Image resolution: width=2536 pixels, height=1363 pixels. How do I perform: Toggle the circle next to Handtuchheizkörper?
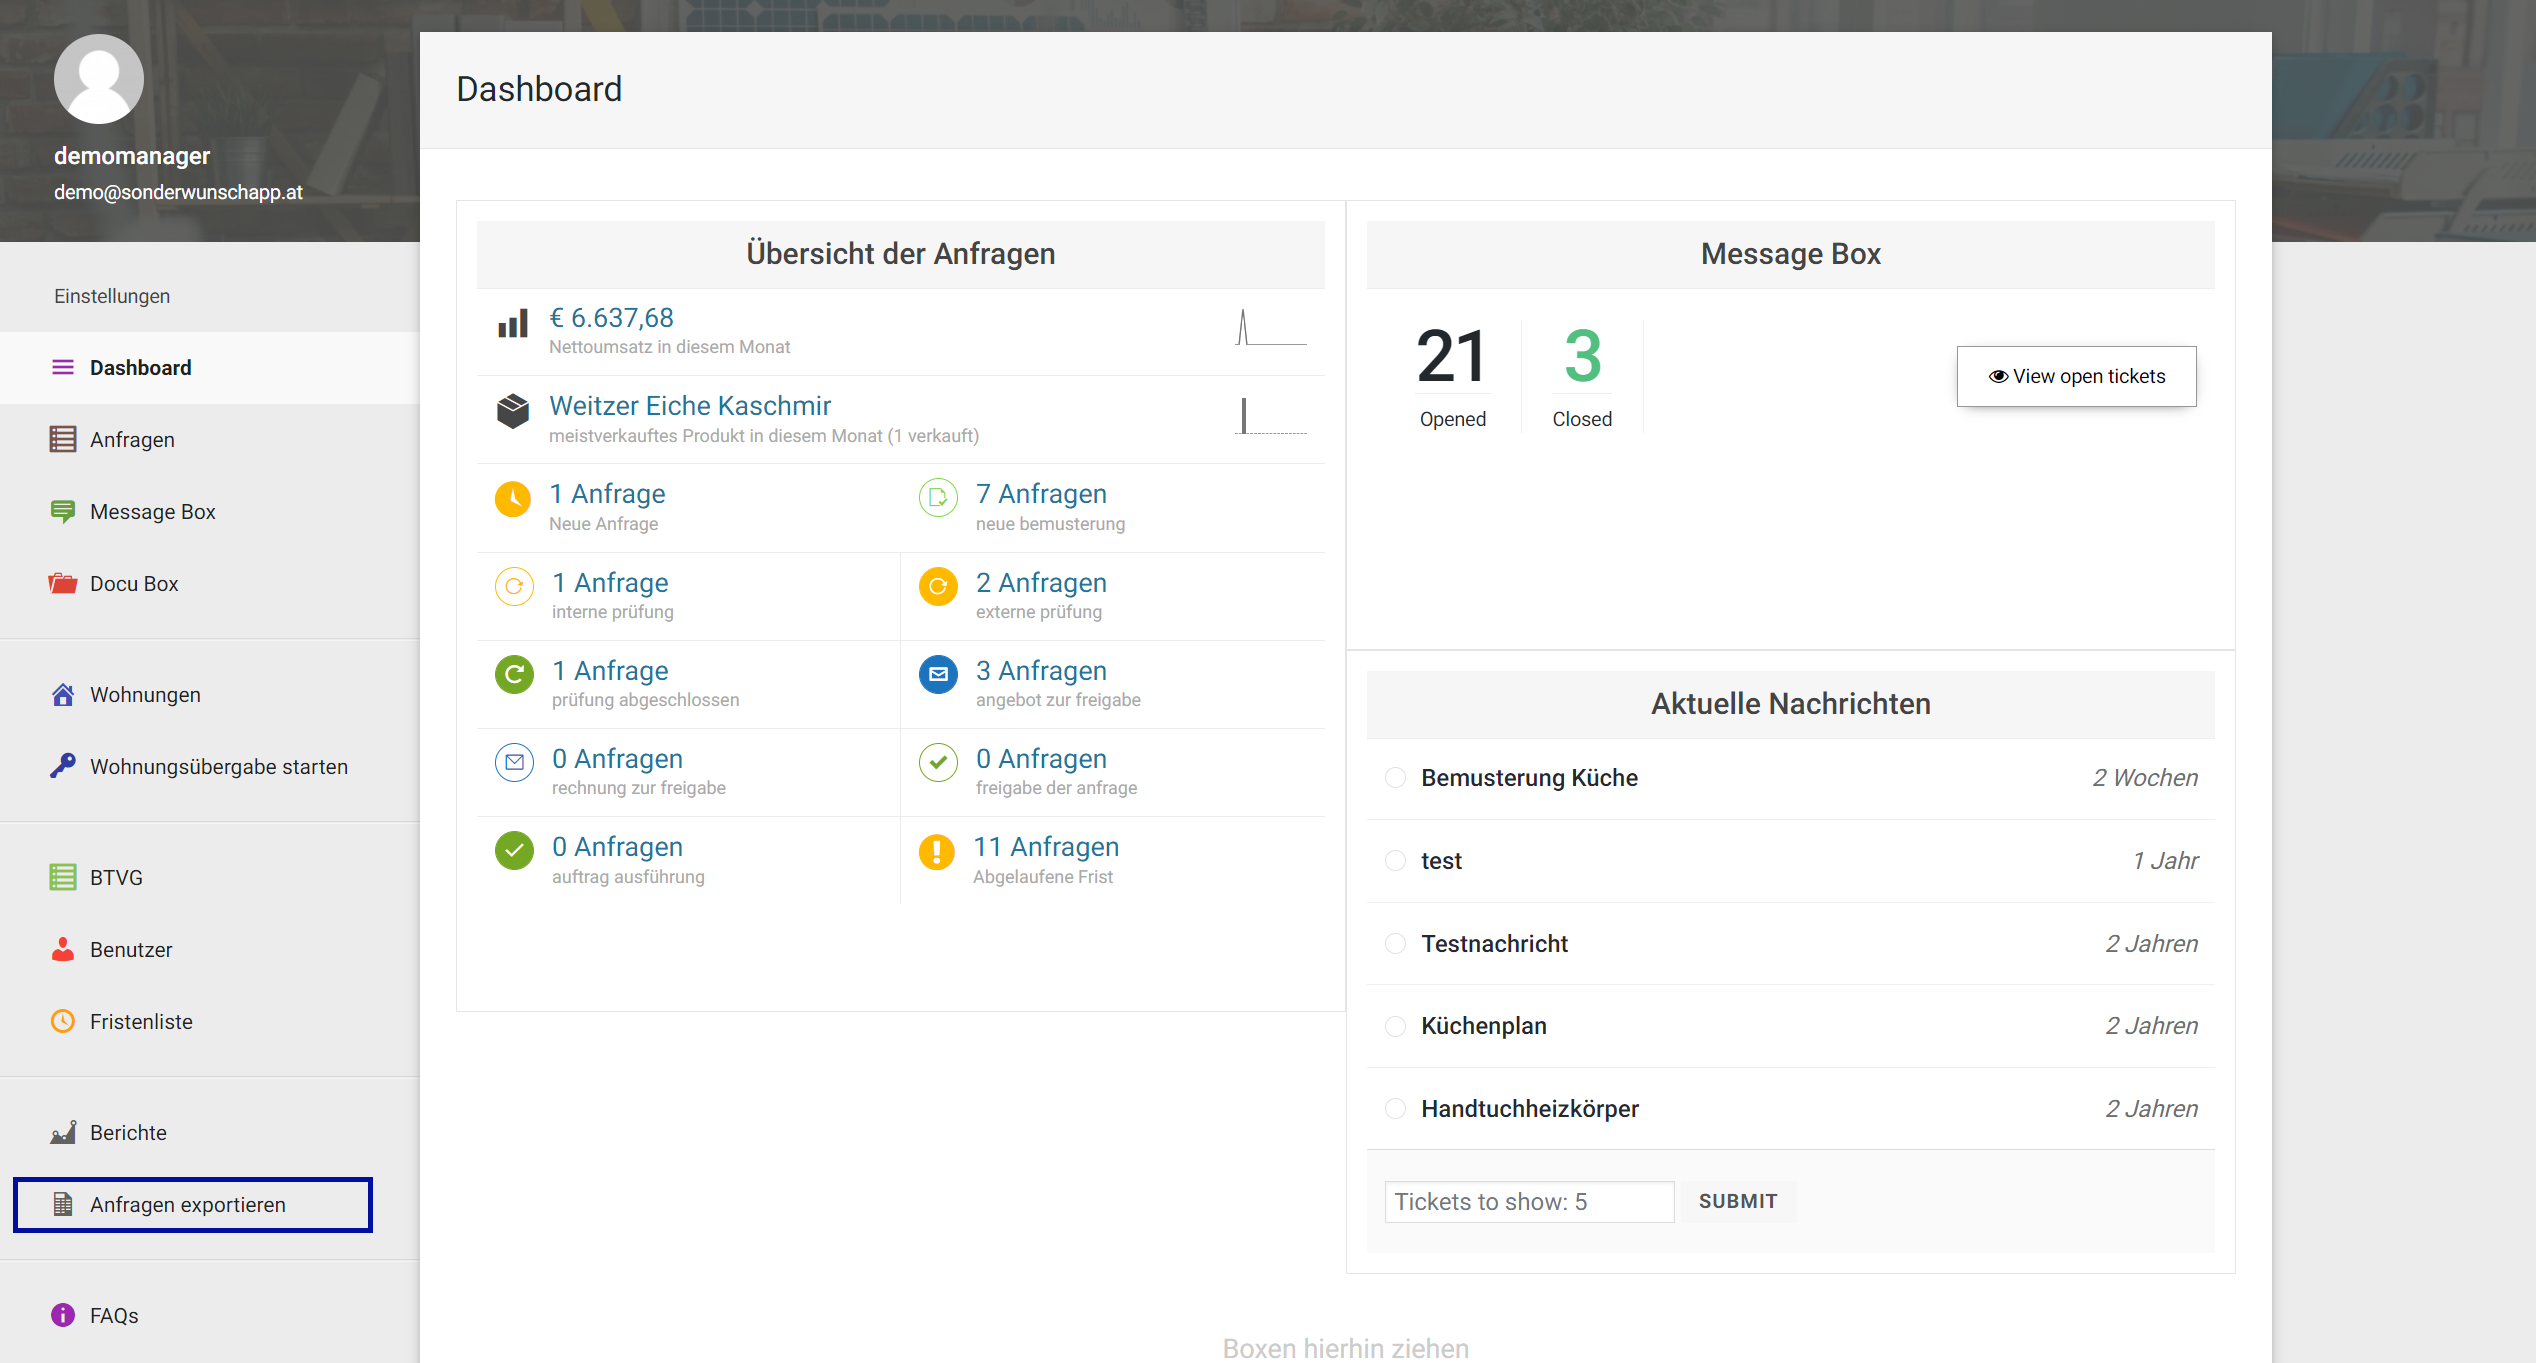pos(1395,1108)
